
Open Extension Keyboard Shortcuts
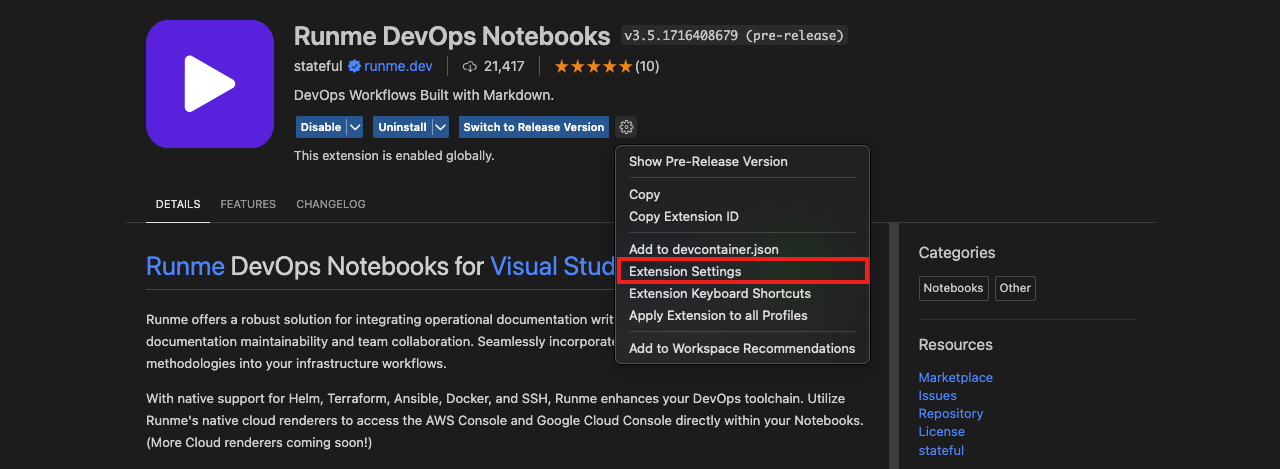[x=719, y=293]
